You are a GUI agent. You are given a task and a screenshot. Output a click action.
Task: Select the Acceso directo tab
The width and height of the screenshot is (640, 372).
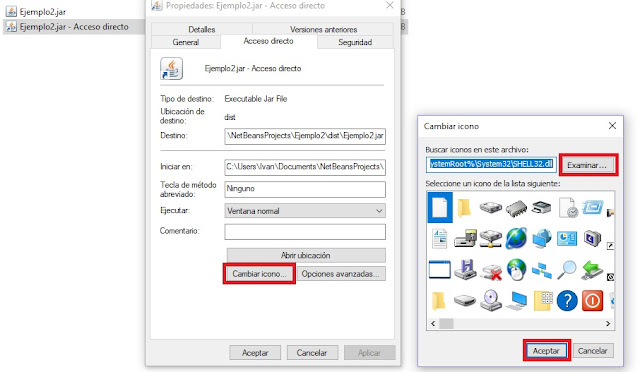[269, 41]
